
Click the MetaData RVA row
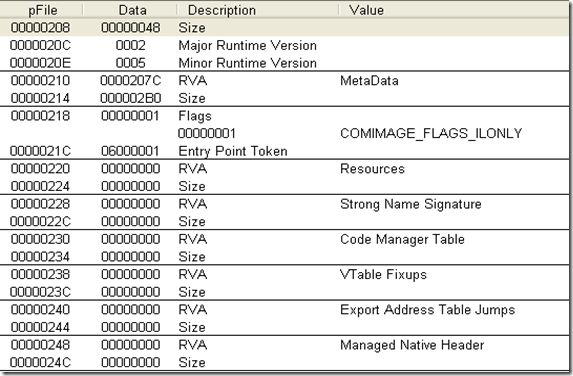284,81
